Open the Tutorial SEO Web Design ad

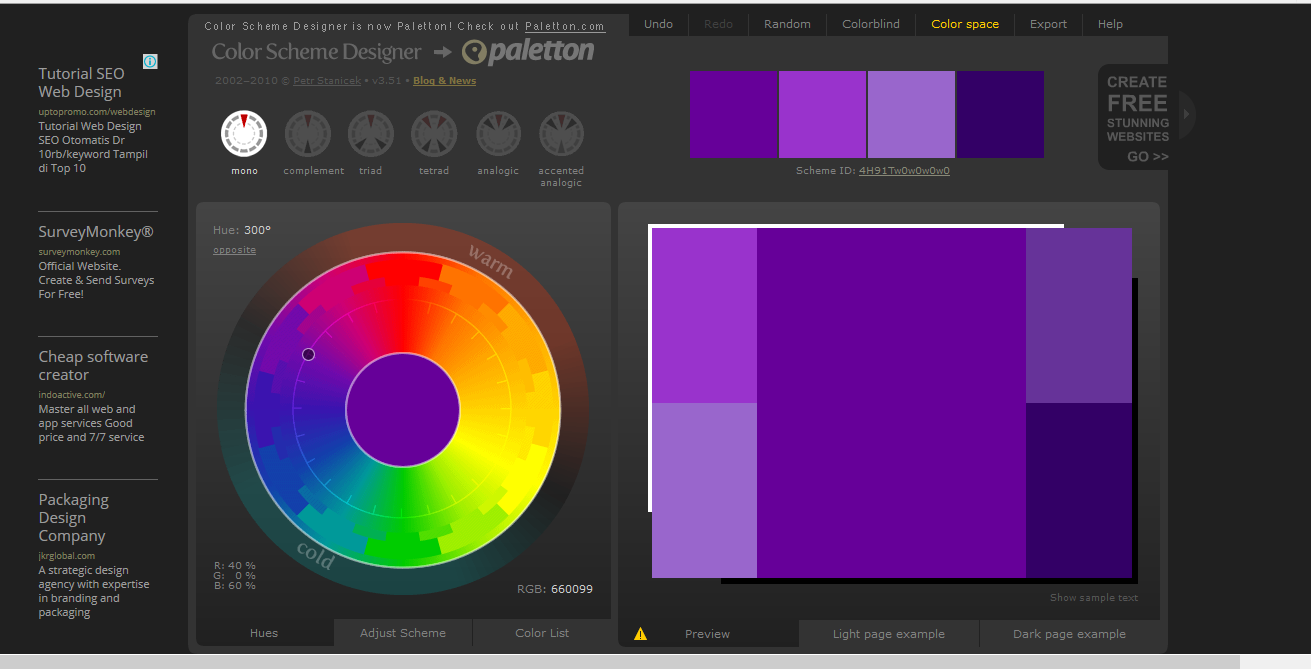pyautogui.click(x=82, y=82)
